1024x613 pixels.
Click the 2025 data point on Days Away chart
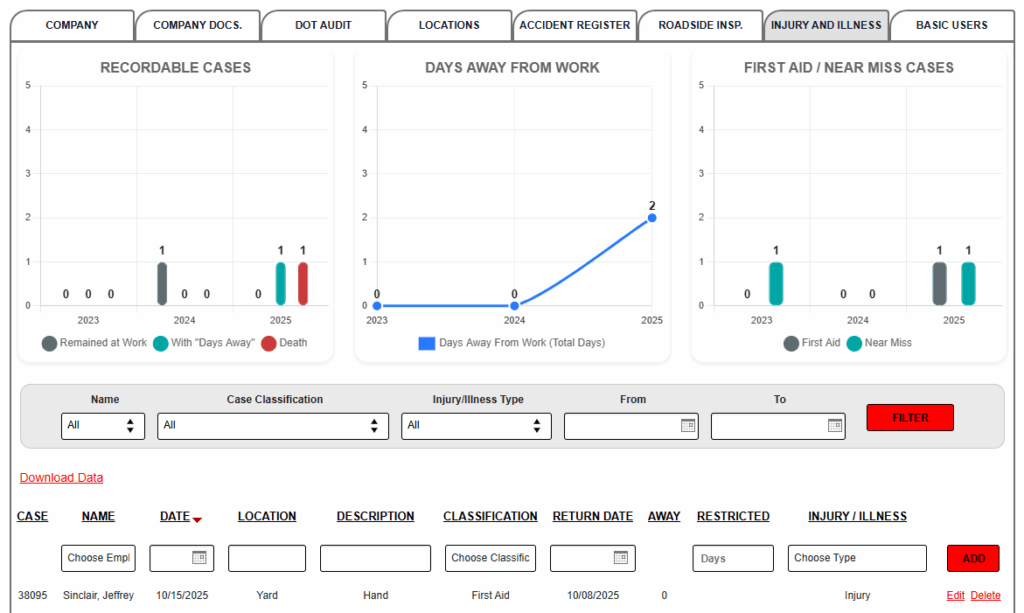pyautogui.click(x=652, y=218)
